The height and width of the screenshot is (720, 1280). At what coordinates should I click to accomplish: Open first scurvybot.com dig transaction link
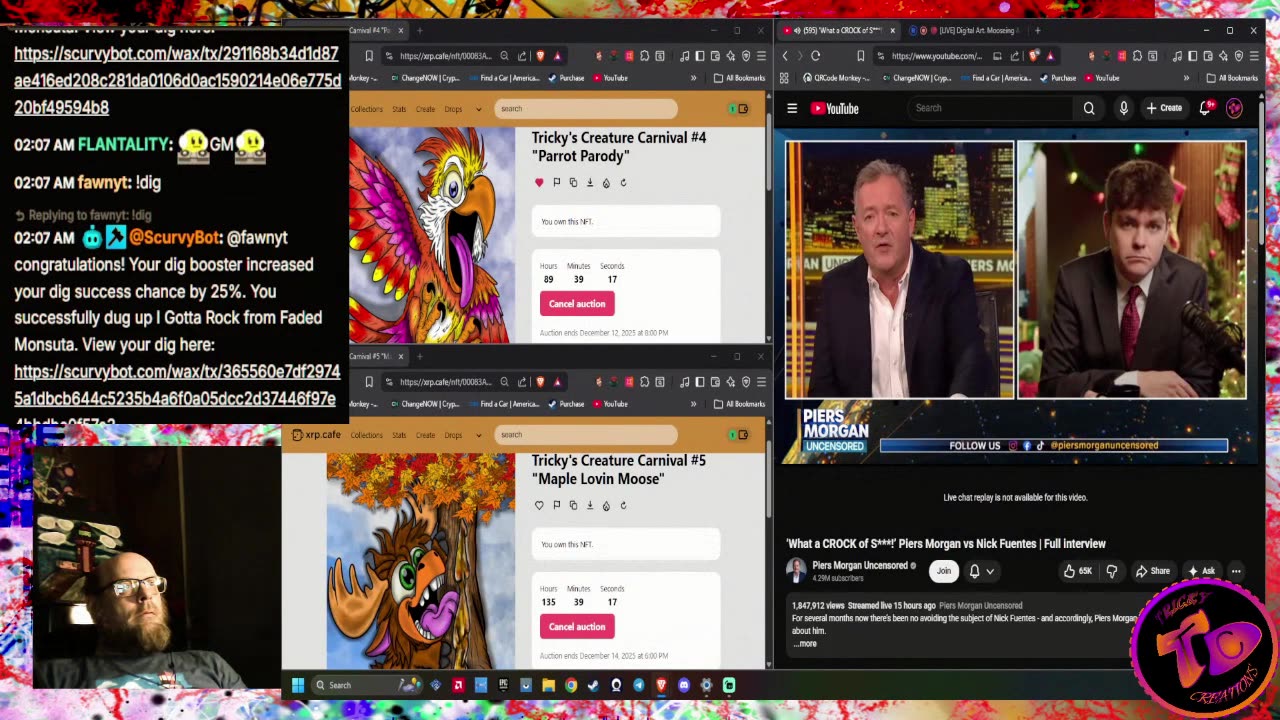click(177, 80)
